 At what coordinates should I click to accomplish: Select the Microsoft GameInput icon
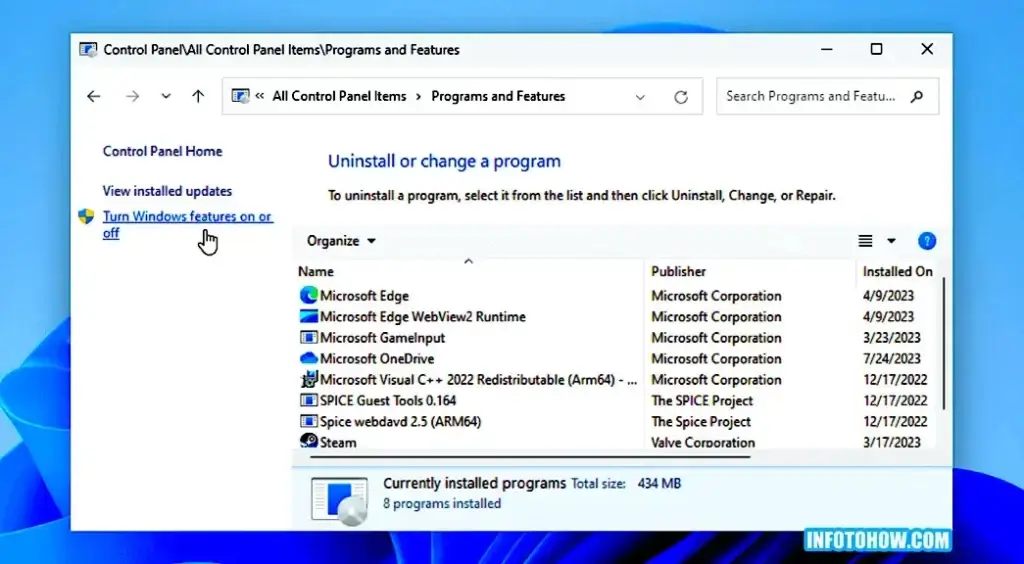point(308,337)
